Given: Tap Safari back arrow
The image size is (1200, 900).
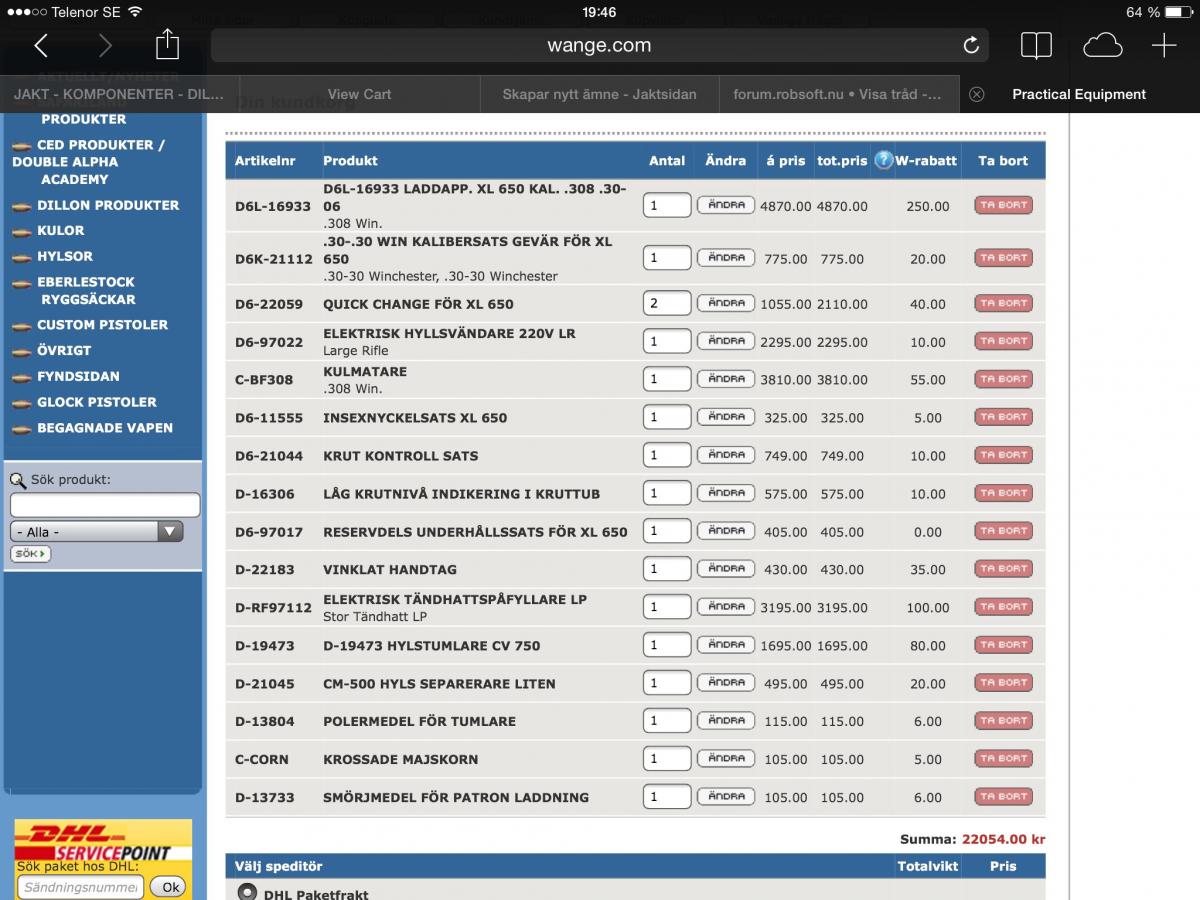Looking at the screenshot, I should 41,45.
